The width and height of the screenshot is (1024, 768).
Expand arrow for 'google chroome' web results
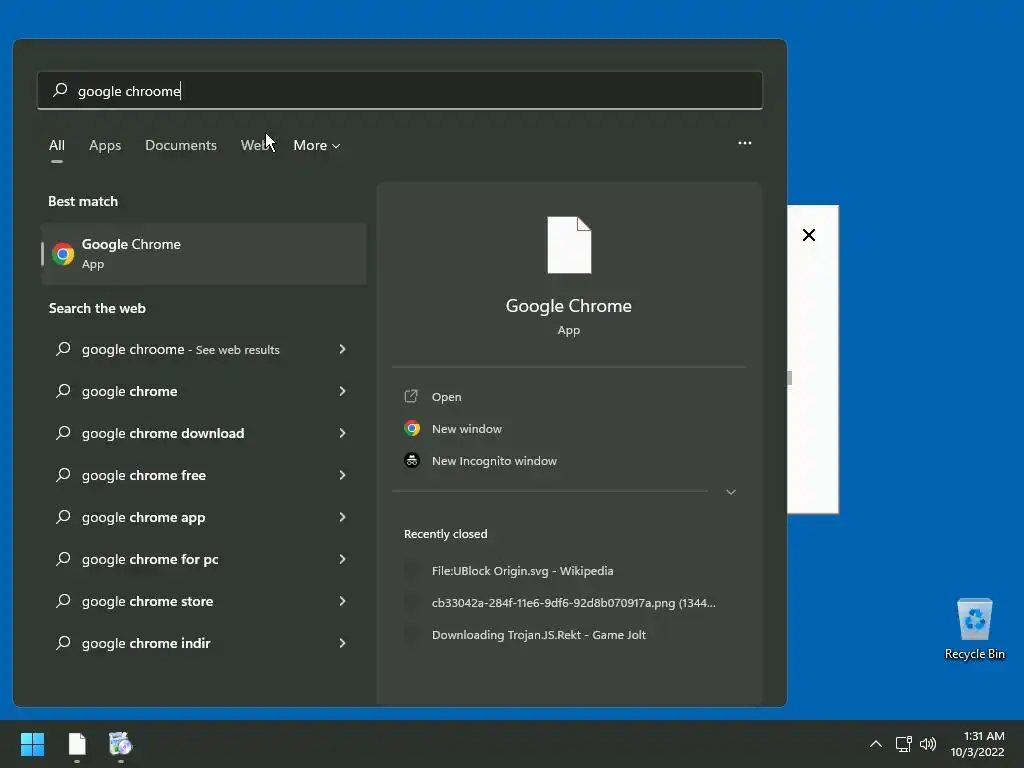coord(342,349)
